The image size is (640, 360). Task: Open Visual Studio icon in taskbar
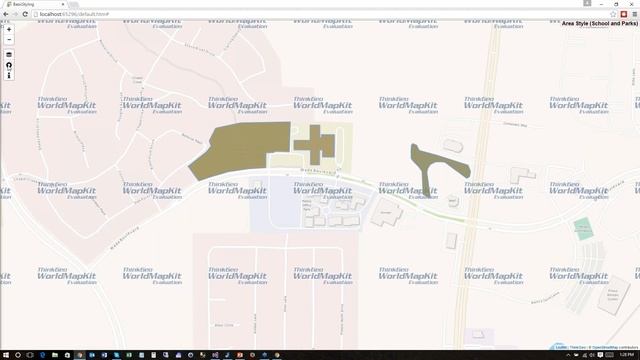point(215,355)
